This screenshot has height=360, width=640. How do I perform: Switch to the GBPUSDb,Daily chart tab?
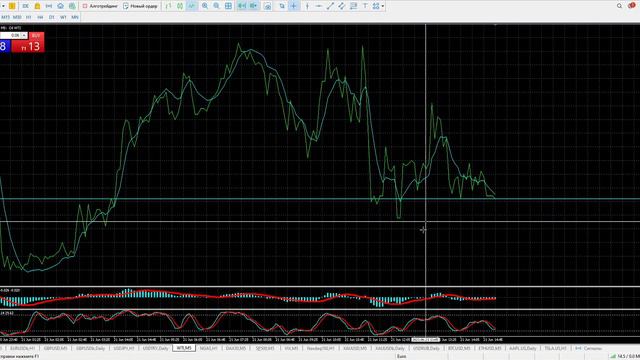[x=90, y=348]
